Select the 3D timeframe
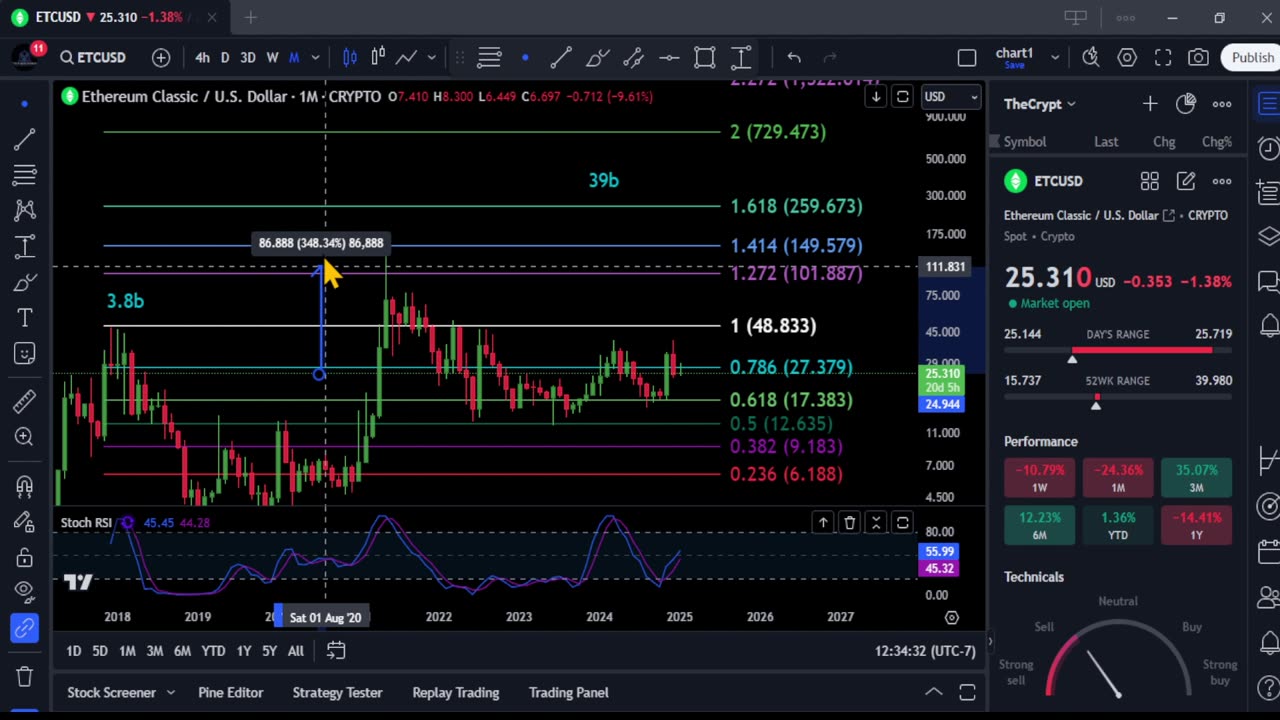The height and width of the screenshot is (720, 1280). click(x=248, y=57)
